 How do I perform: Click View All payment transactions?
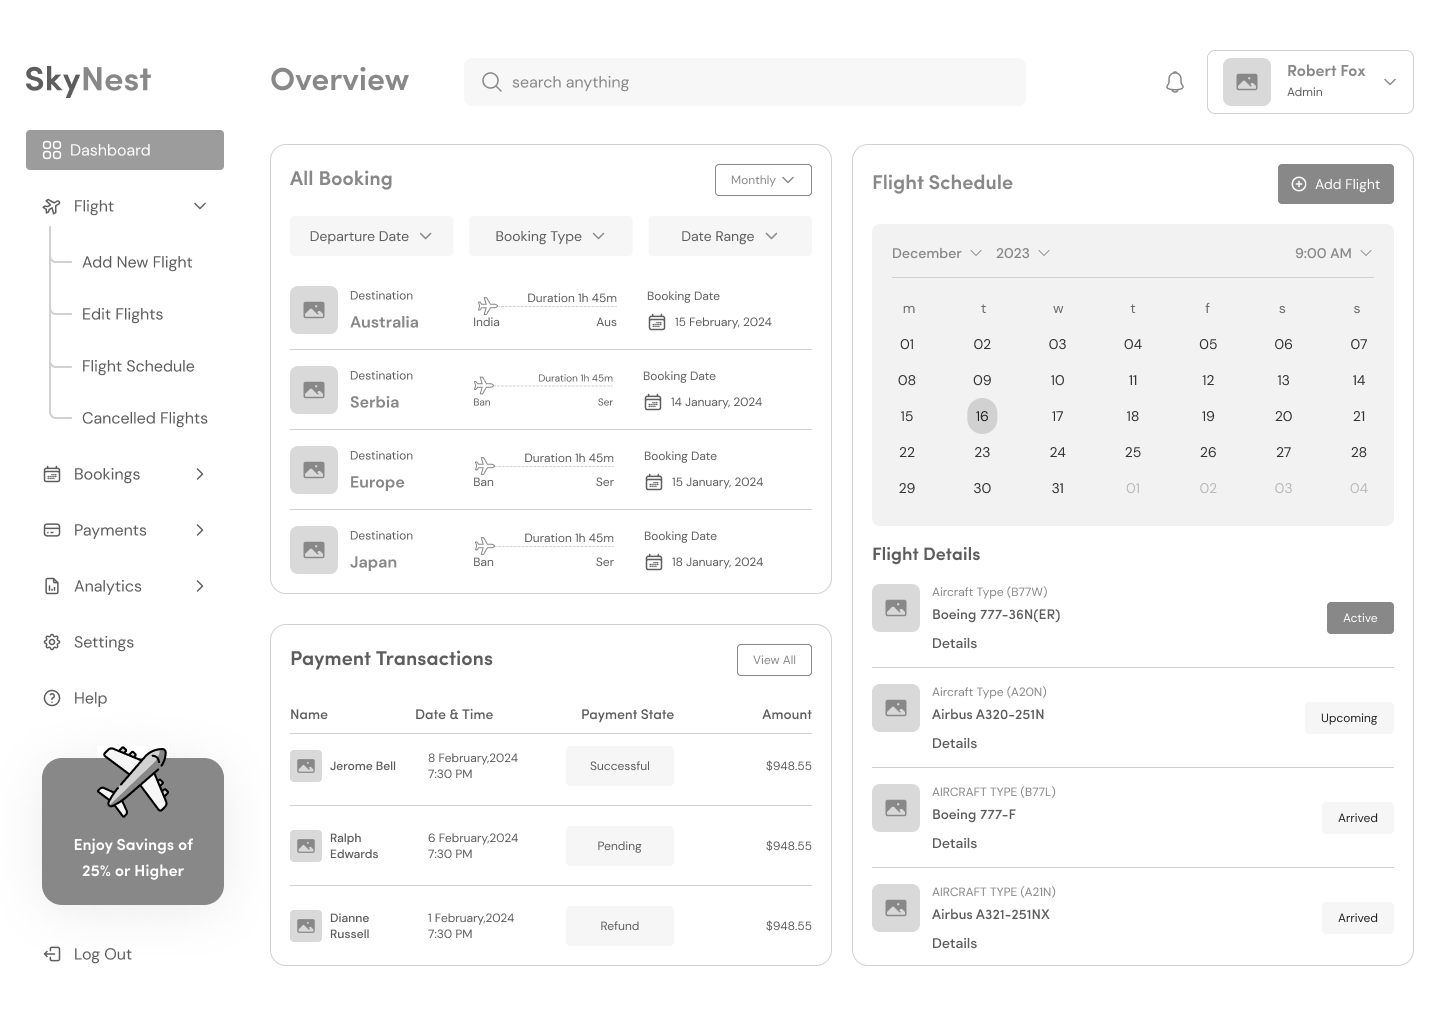coord(774,659)
